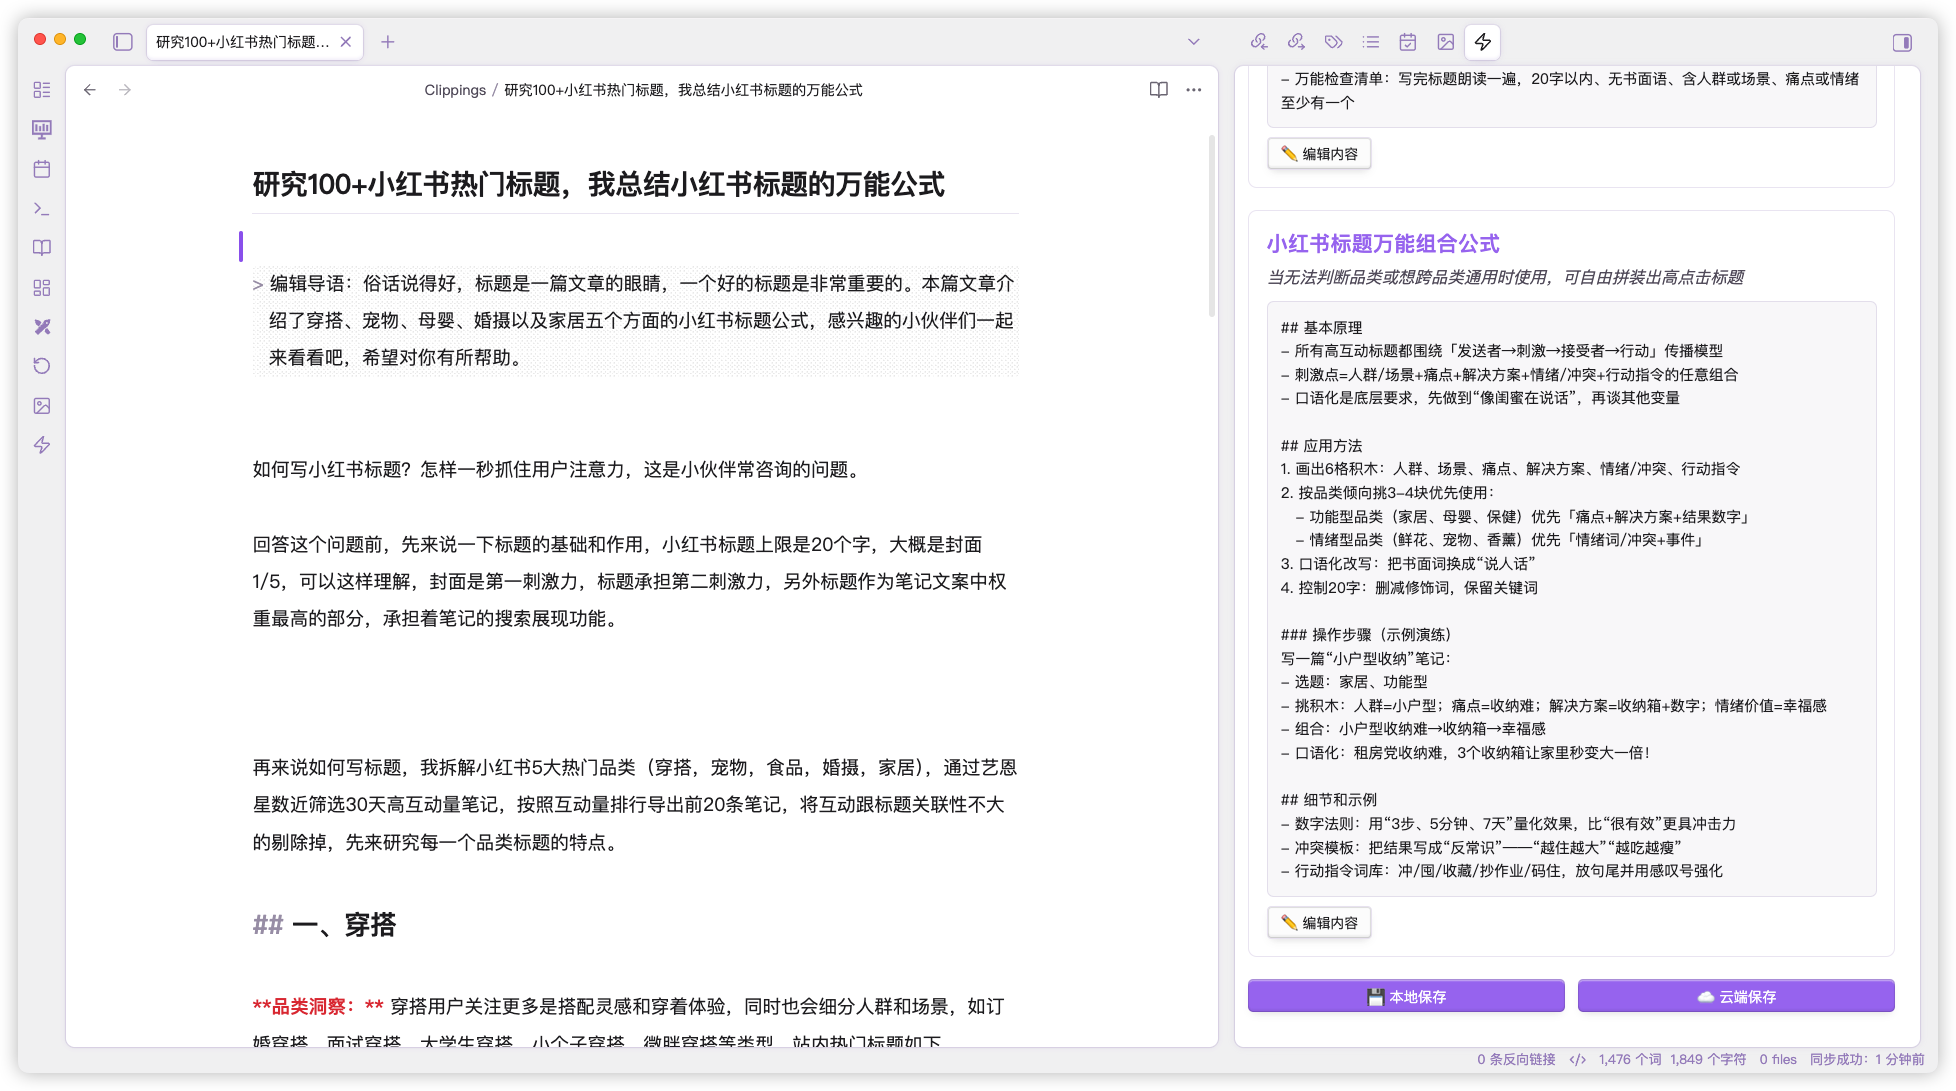Open the backlinks panel icon

[1259, 42]
